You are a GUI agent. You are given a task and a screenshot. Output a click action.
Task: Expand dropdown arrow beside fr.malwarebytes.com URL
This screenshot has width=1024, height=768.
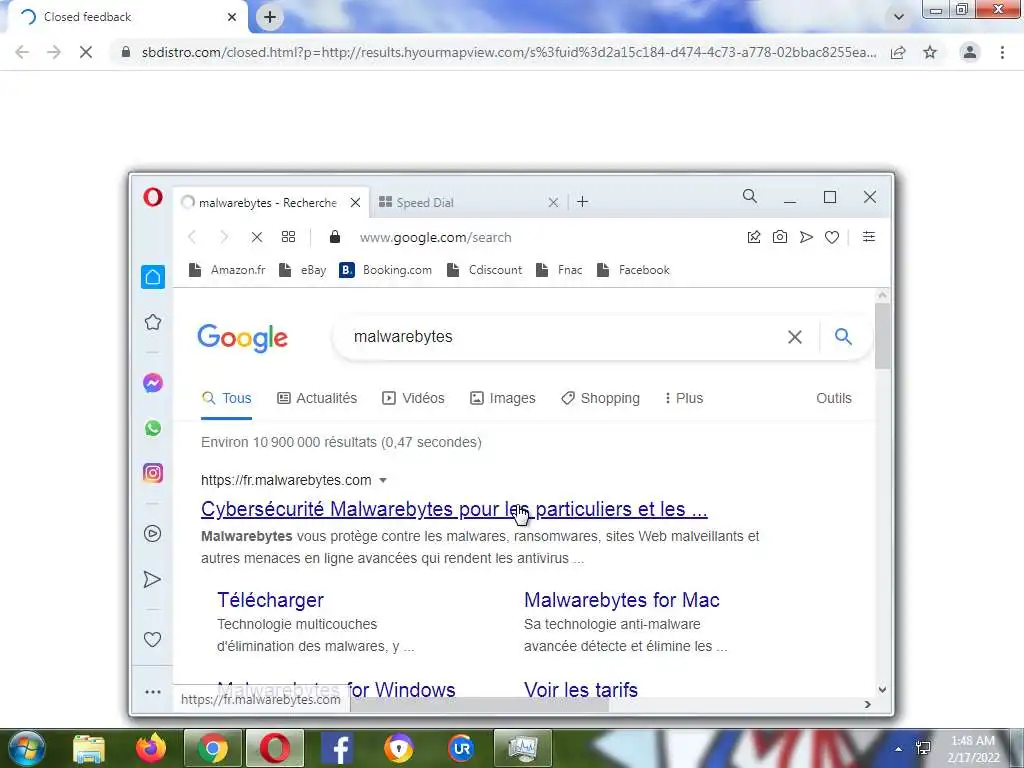coord(383,480)
